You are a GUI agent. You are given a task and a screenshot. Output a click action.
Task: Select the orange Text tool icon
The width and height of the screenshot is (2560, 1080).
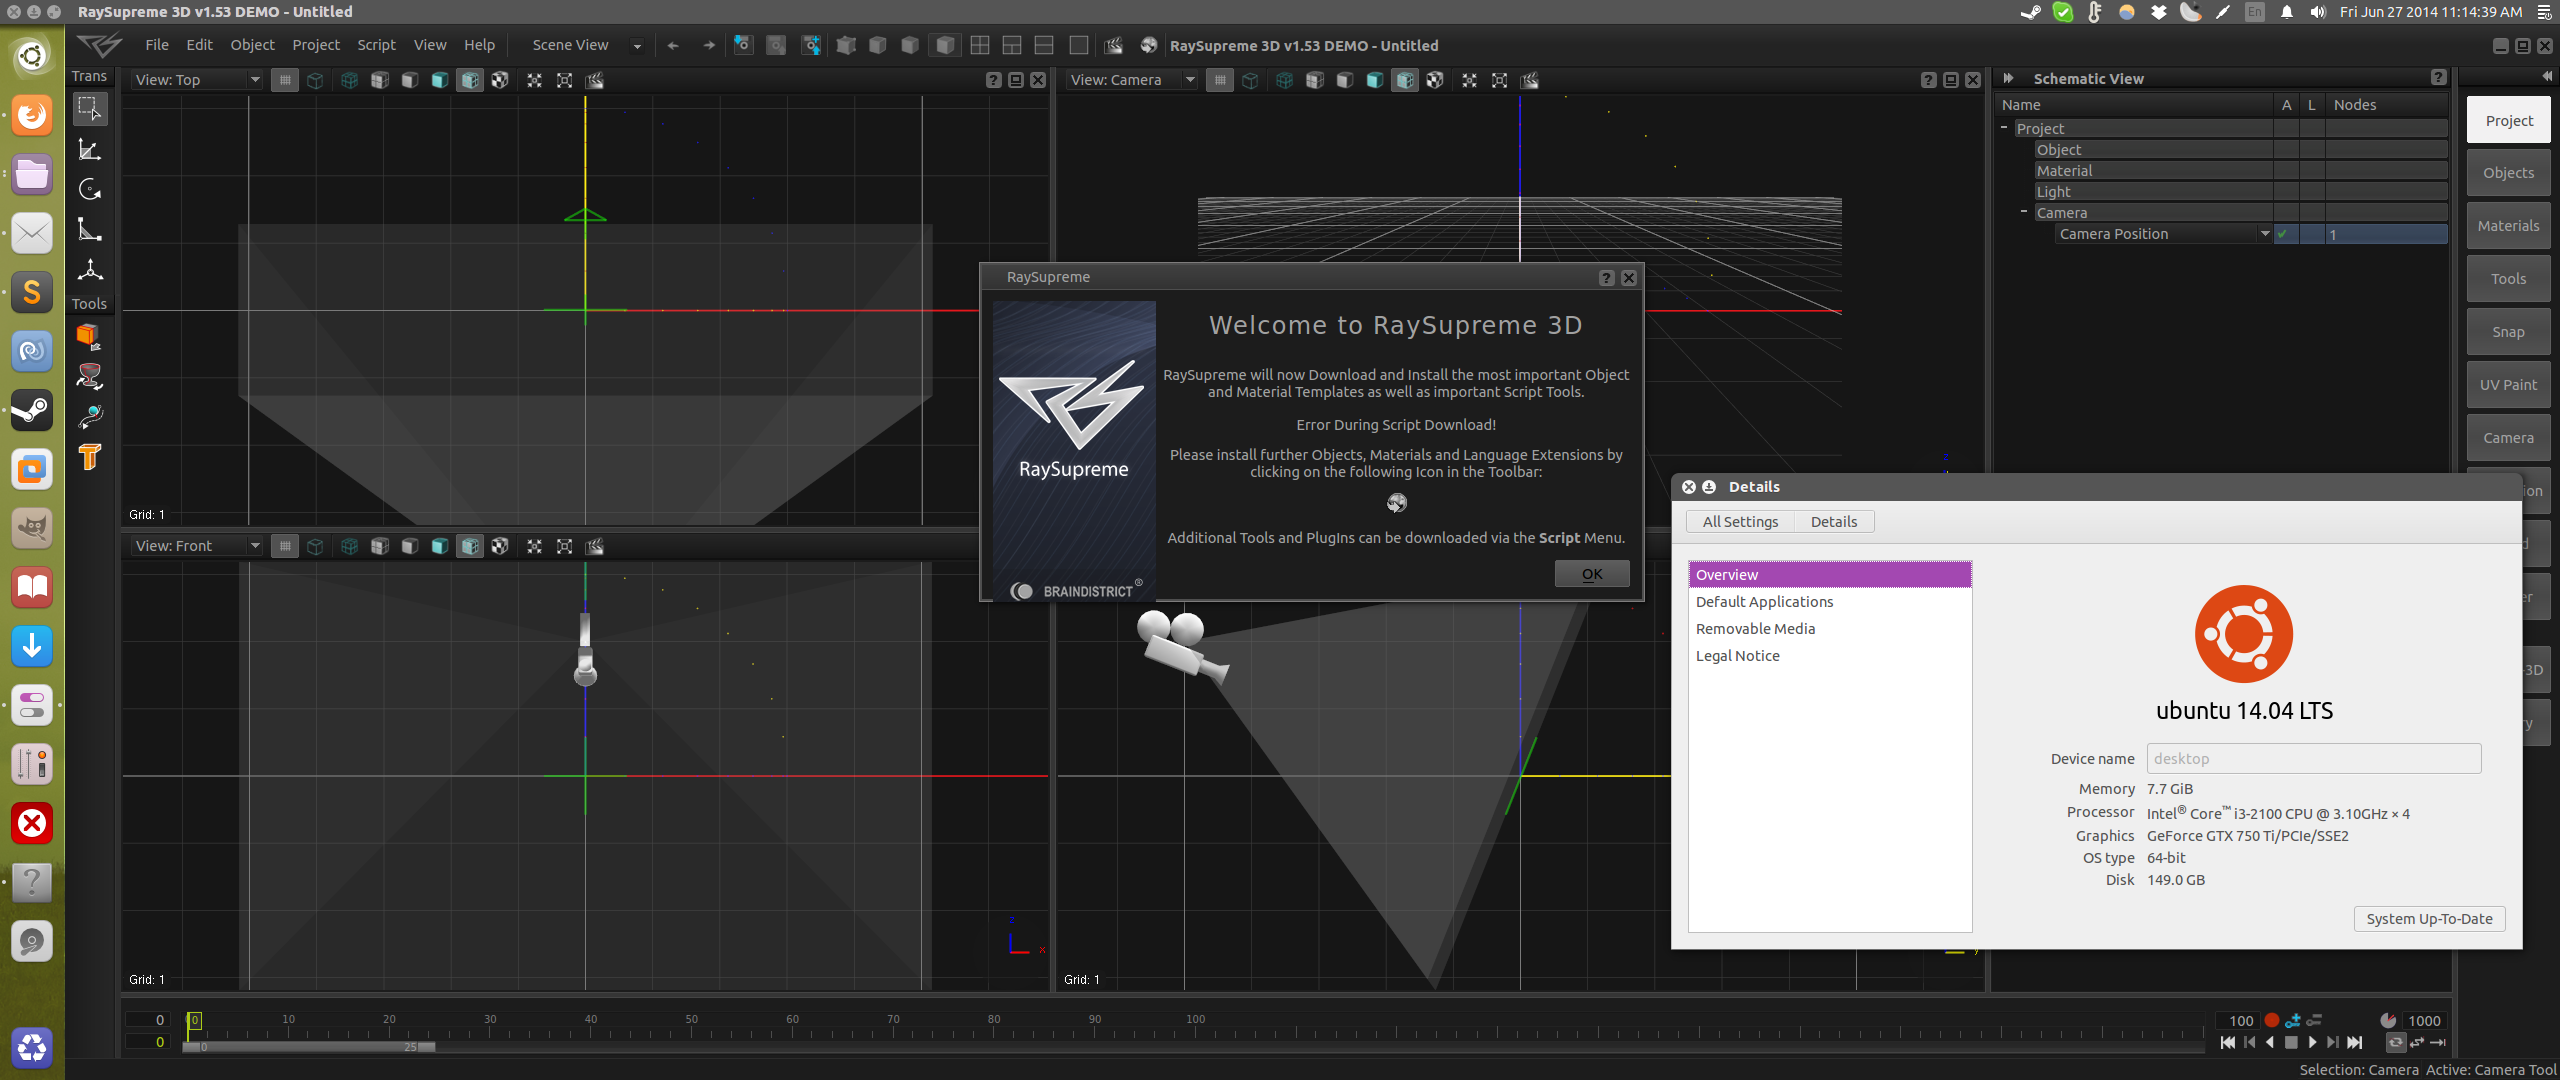point(89,457)
